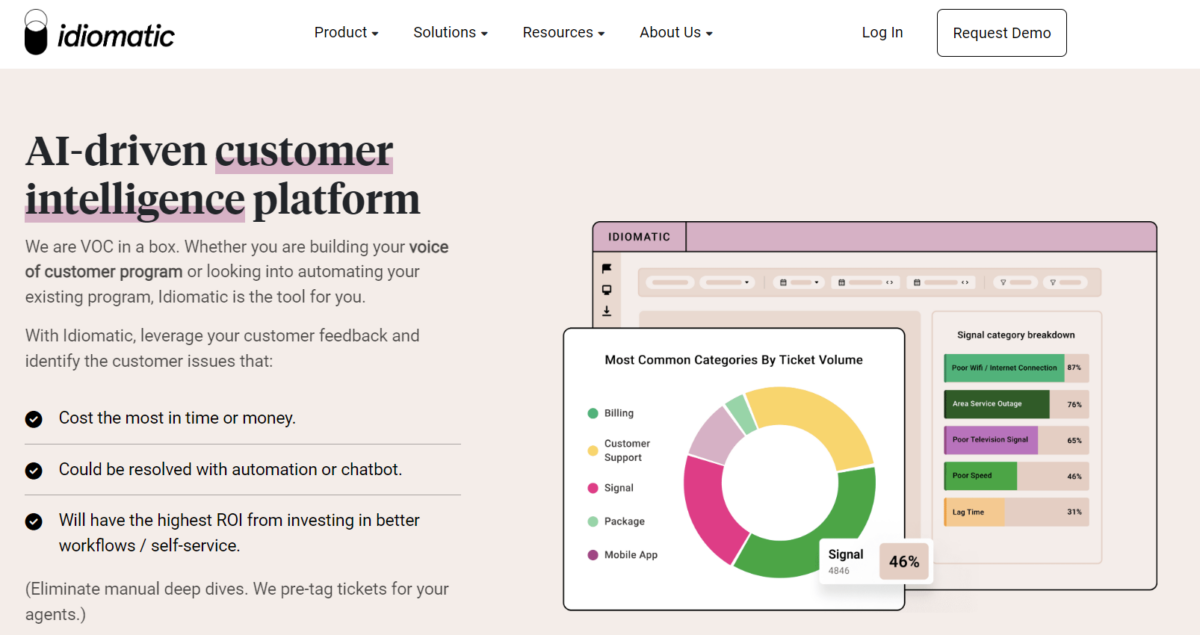1200x635 pixels.
Task: Click the Idiomatic logo in the header
Action: tap(99, 32)
